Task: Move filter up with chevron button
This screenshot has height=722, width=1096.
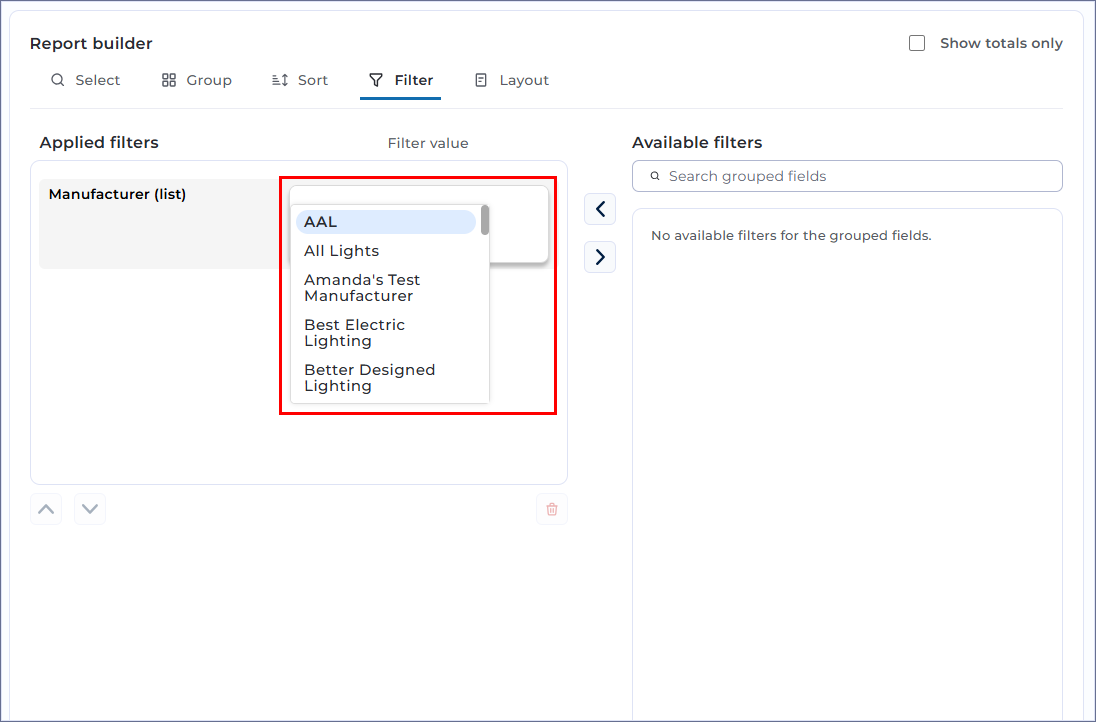Action: pos(46,509)
